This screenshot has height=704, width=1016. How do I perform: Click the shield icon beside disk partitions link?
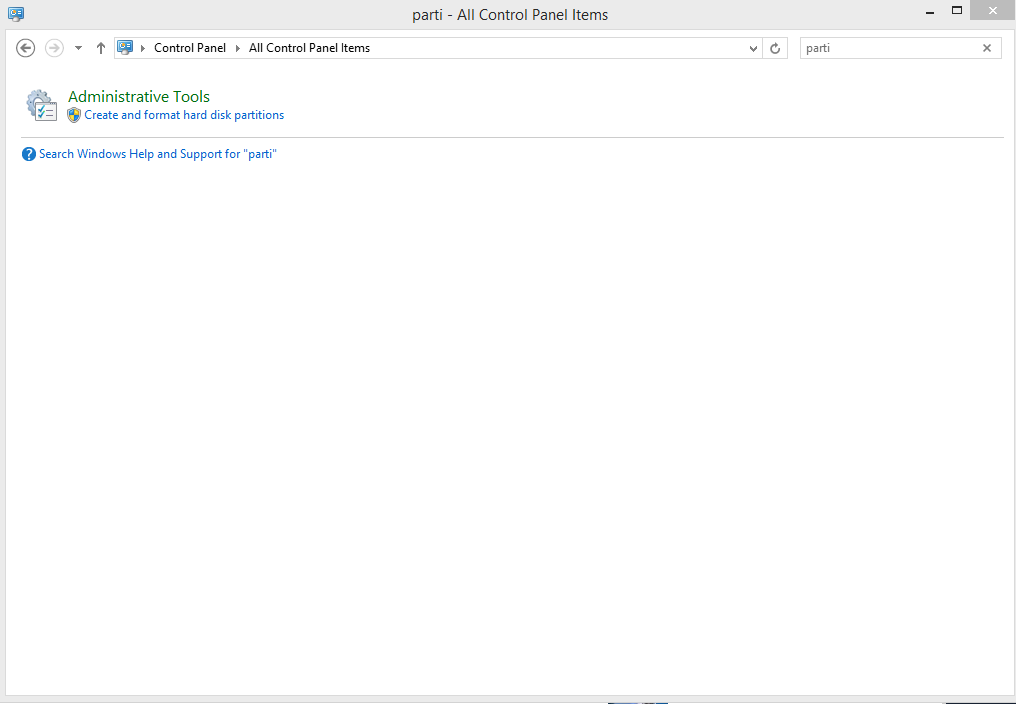coord(74,115)
